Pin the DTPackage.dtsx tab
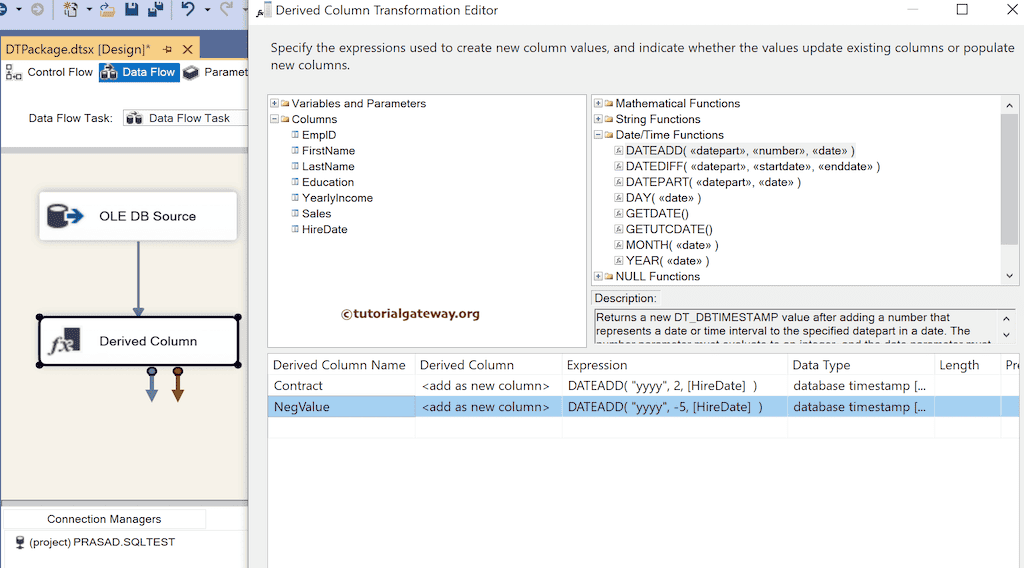This screenshot has height=568, width=1024. click(x=168, y=50)
